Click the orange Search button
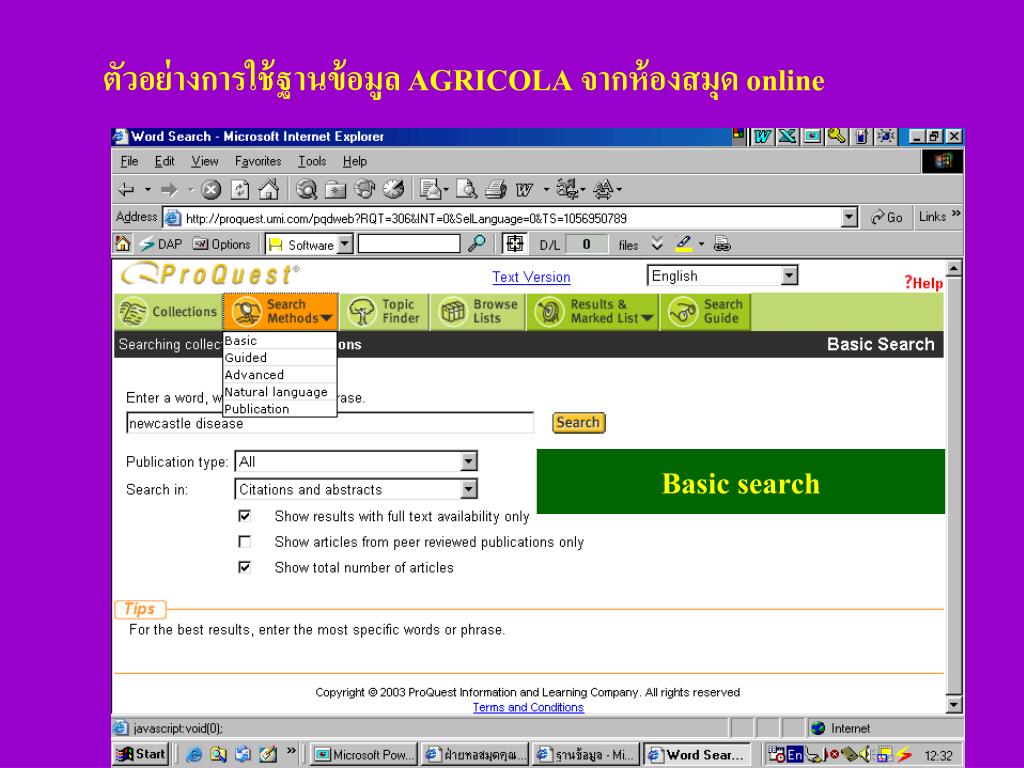Screen dimensions: 1024x768 tap(579, 423)
